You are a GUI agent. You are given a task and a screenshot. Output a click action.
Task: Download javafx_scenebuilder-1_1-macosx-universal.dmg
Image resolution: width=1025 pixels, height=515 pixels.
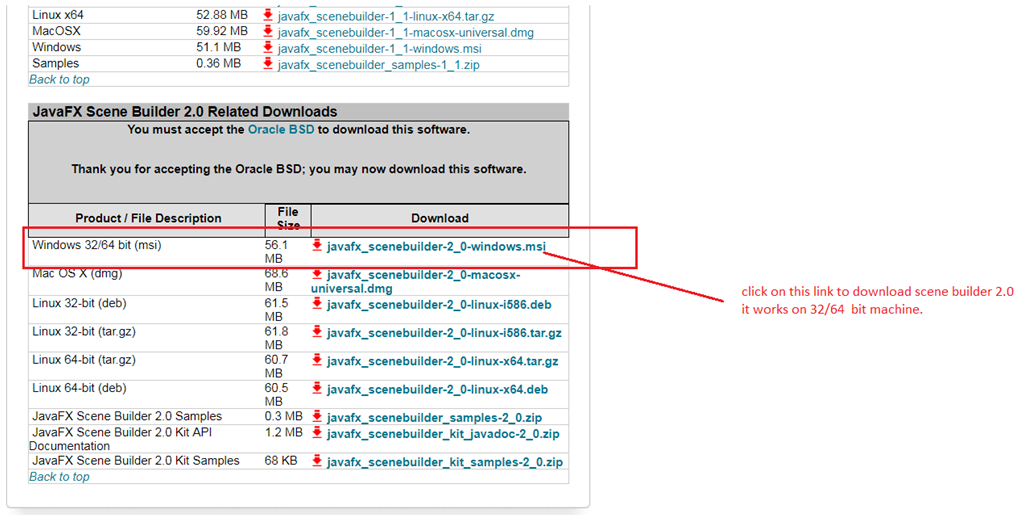405,33
